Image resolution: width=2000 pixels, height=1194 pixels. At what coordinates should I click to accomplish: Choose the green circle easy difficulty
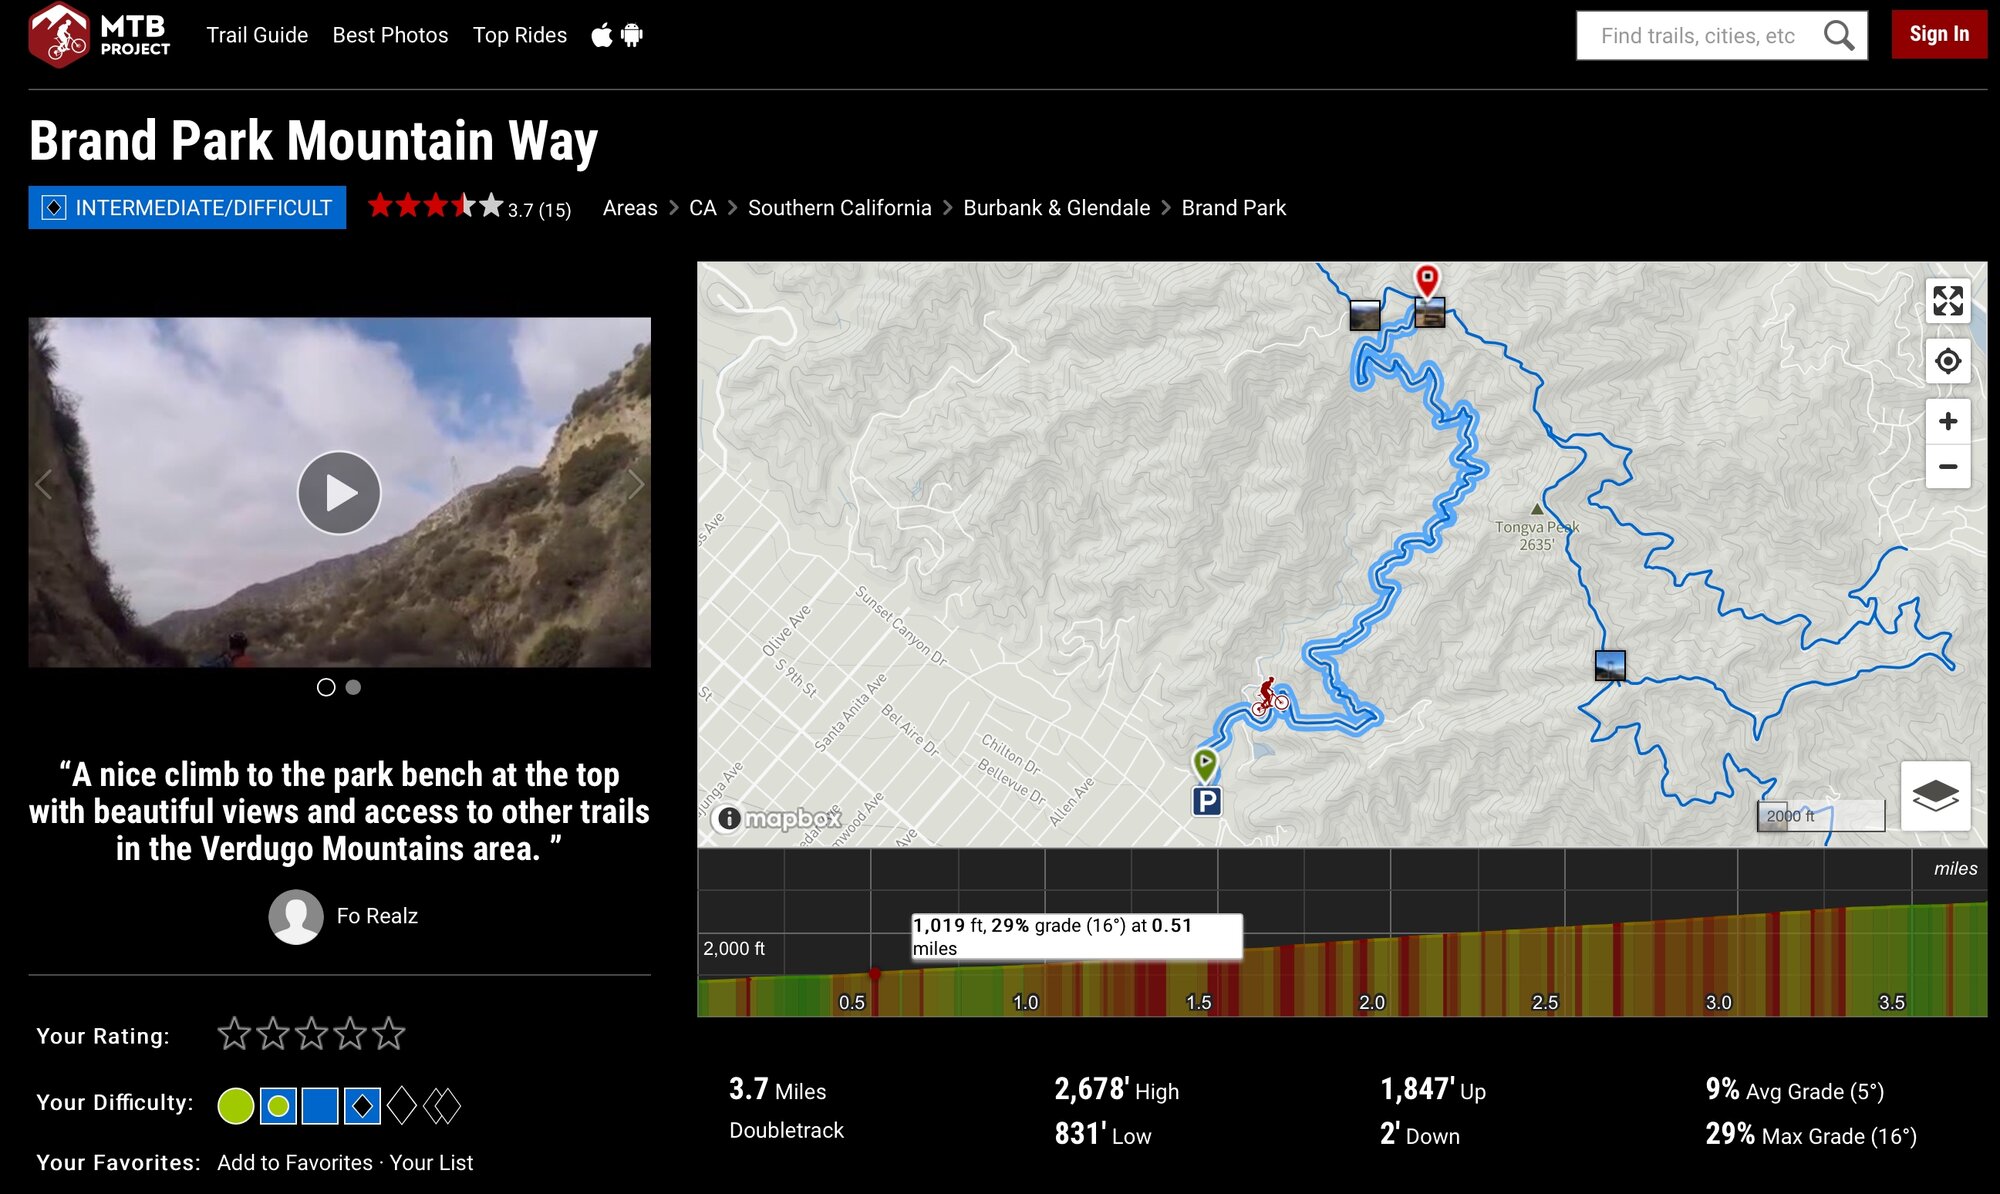point(236,1106)
